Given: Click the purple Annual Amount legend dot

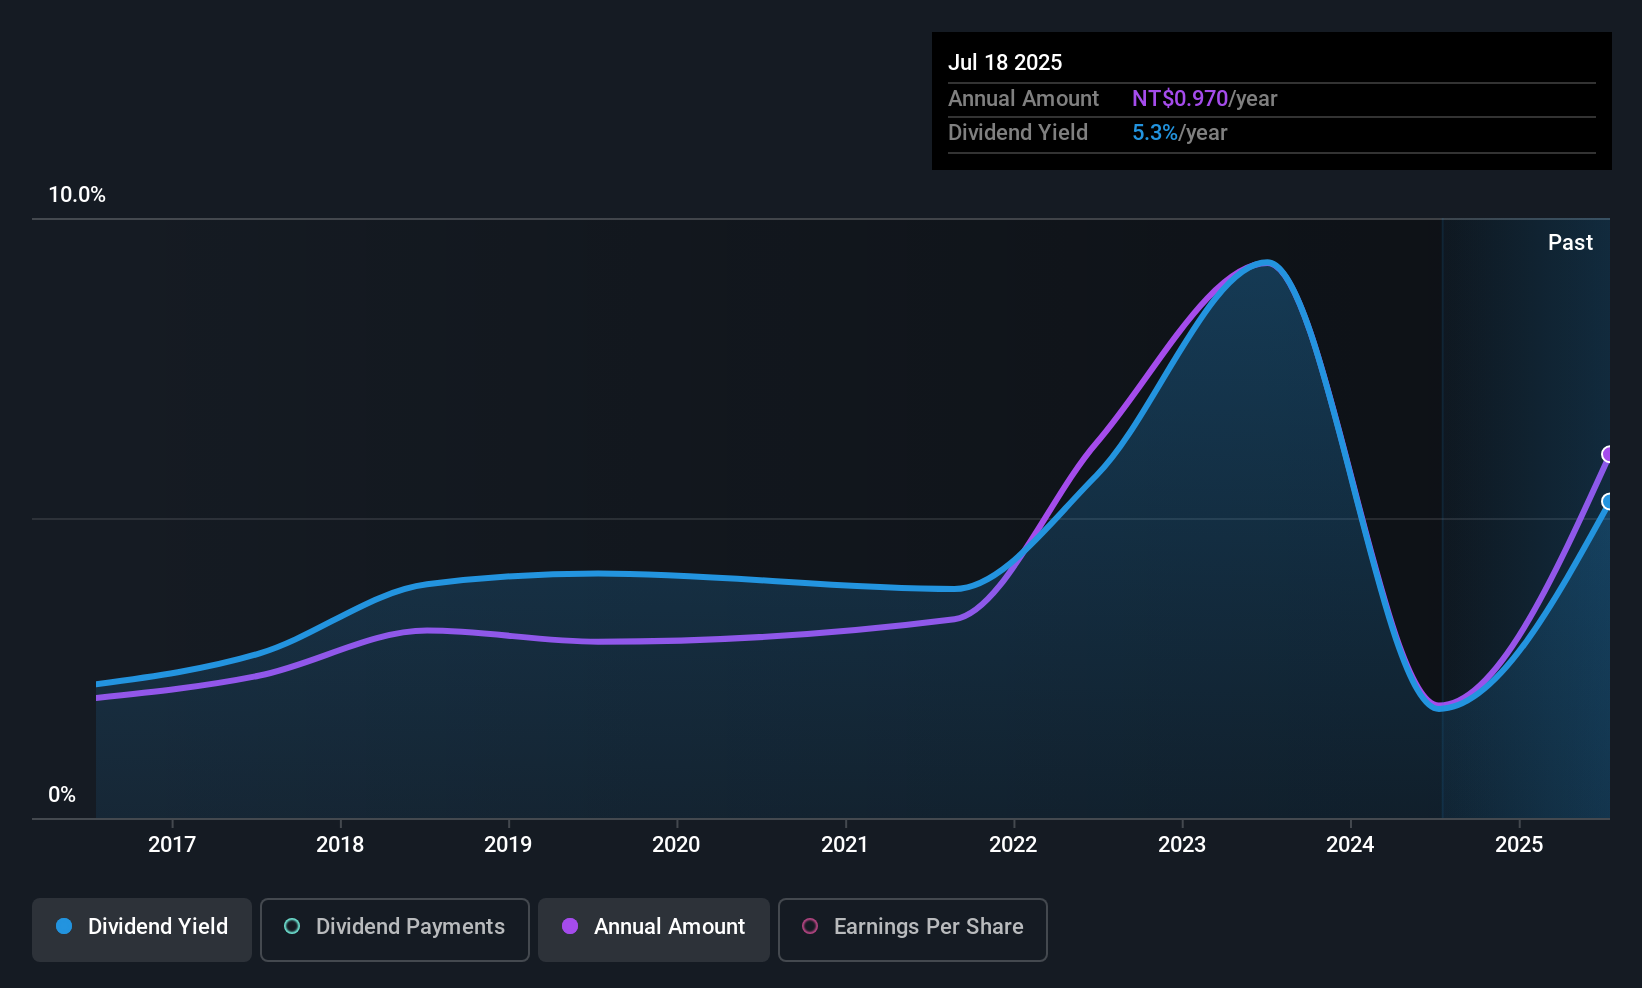Looking at the screenshot, I should 569,927.
